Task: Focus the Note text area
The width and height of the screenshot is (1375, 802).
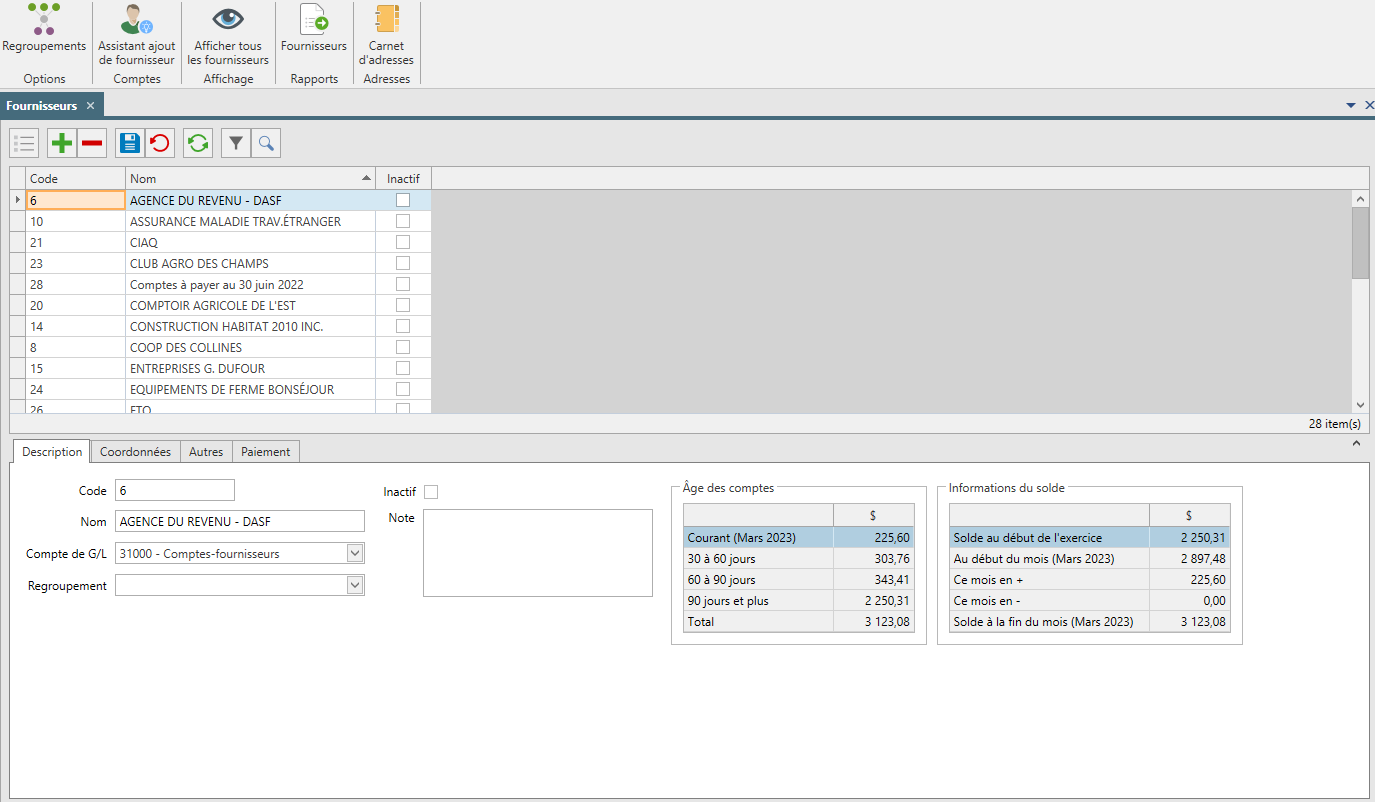Action: [x=538, y=553]
